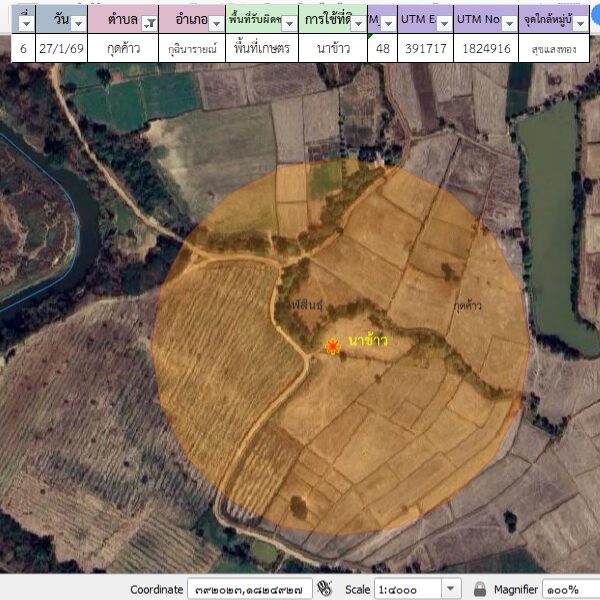Open the ตำบล column filter dropdown
600x600 pixels.
[x=149, y=23]
